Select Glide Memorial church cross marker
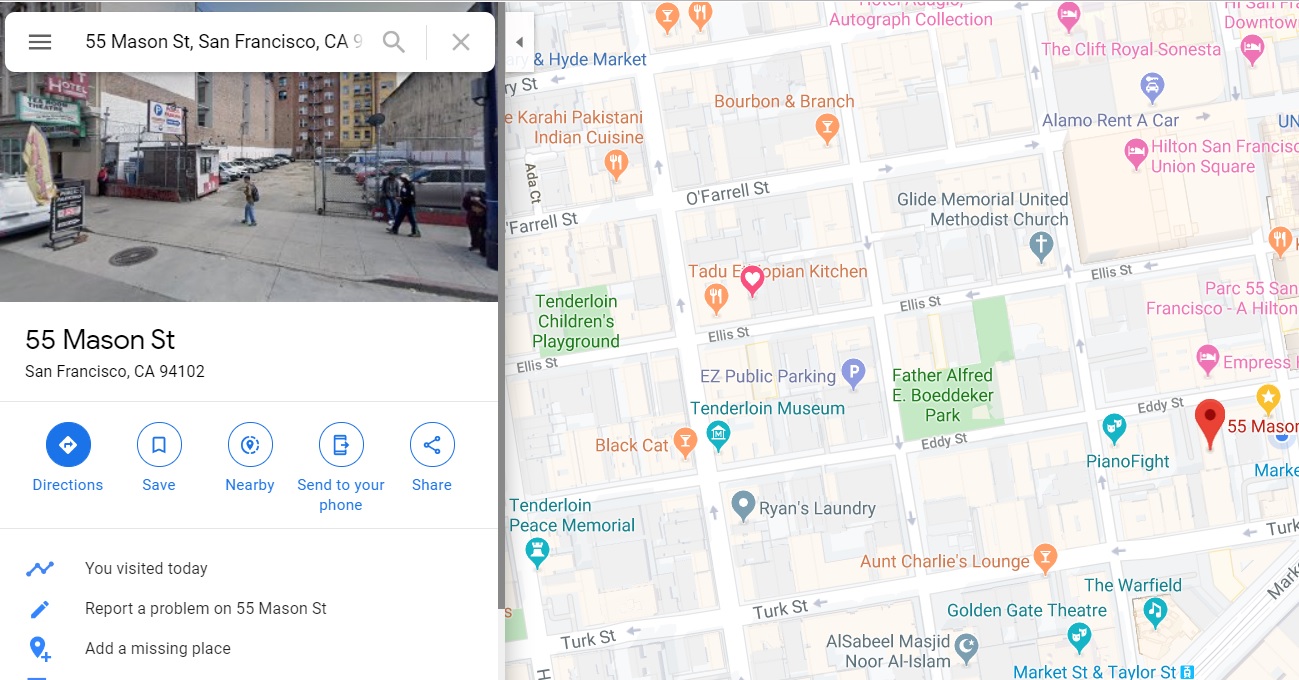Screen dimensions: 1299x680 pyautogui.click(x=1041, y=246)
